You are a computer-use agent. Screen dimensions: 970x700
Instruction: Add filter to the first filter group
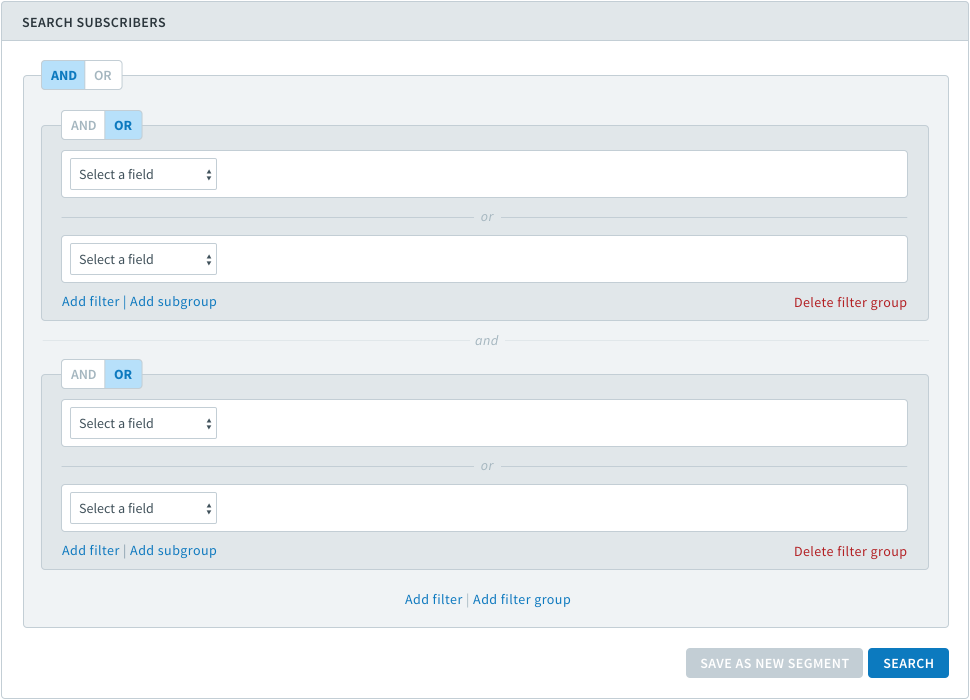click(x=90, y=302)
